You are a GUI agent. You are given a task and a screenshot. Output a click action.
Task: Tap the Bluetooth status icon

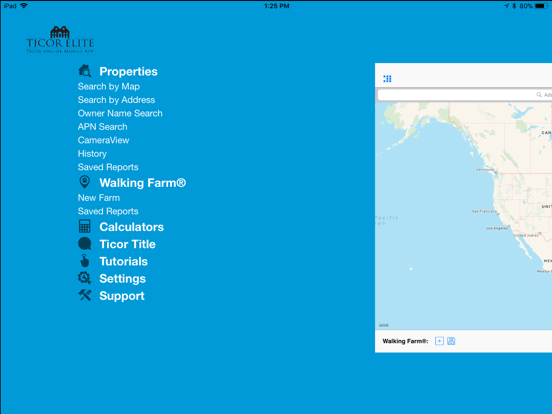[514, 6]
